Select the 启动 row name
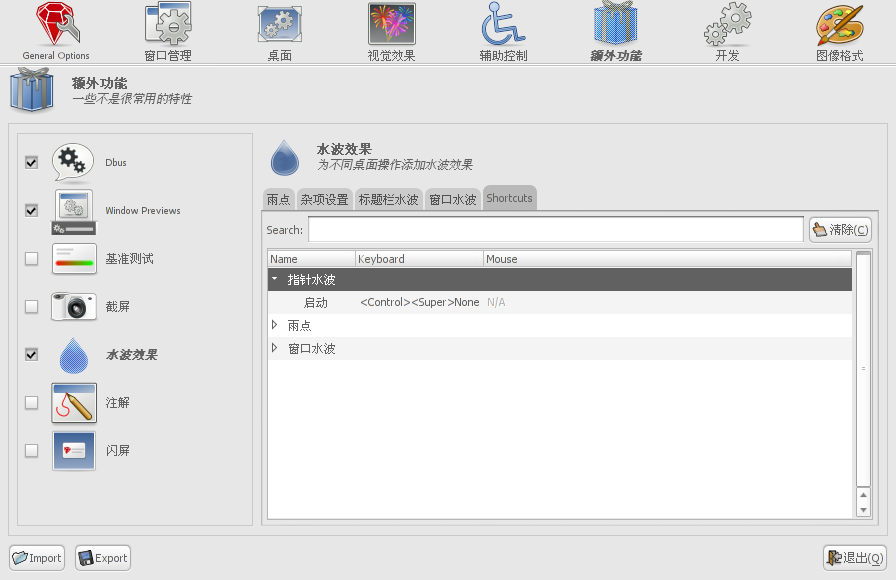Viewport: 896px width, 580px height. 315,303
